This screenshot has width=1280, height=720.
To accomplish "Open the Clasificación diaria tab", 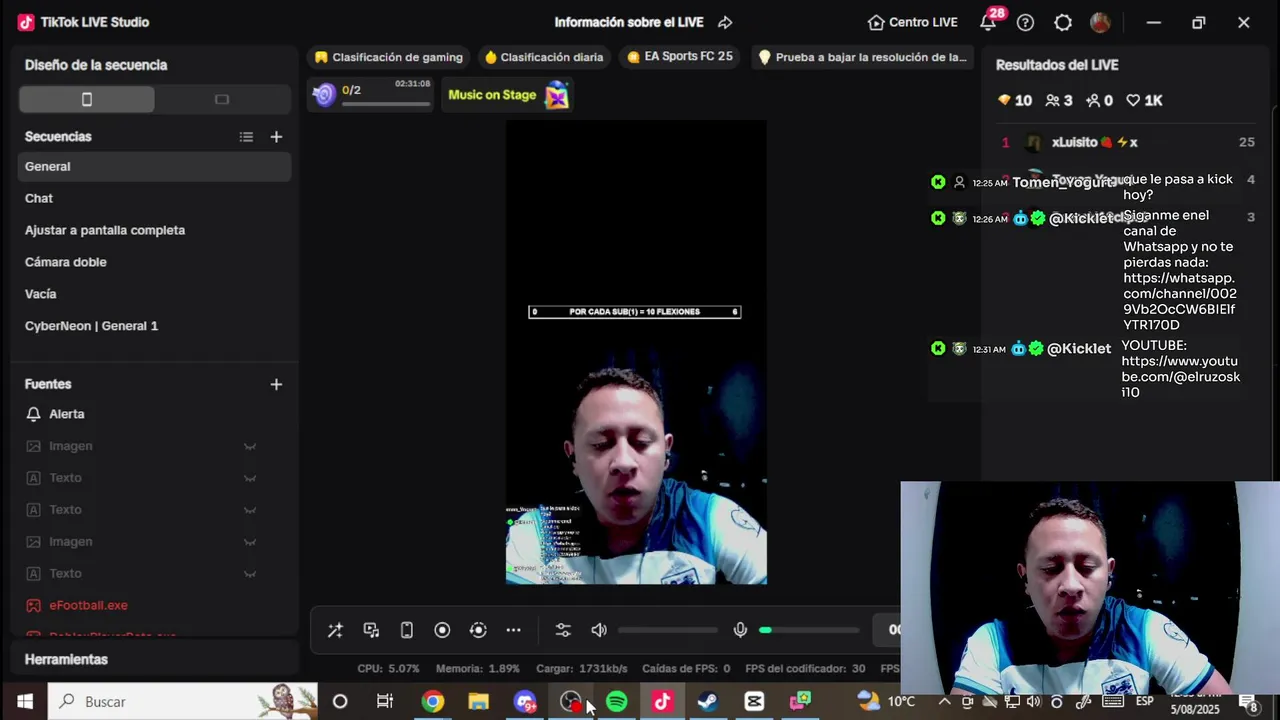I will click(544, 57).
